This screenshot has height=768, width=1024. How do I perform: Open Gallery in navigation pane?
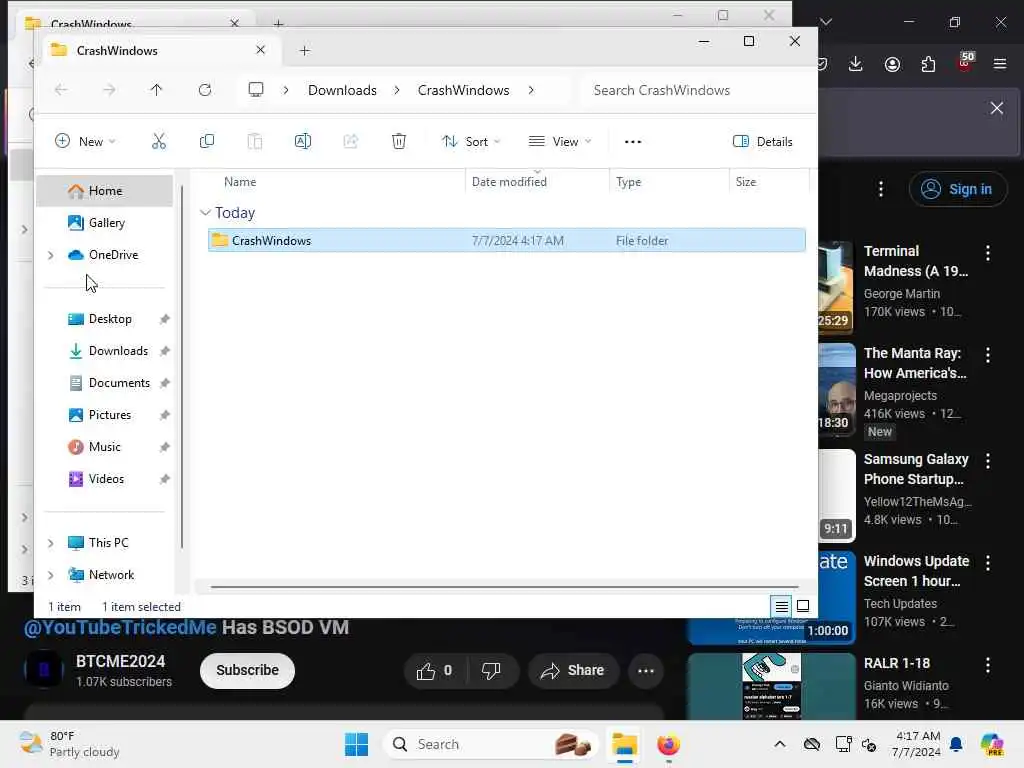[104, 223]
